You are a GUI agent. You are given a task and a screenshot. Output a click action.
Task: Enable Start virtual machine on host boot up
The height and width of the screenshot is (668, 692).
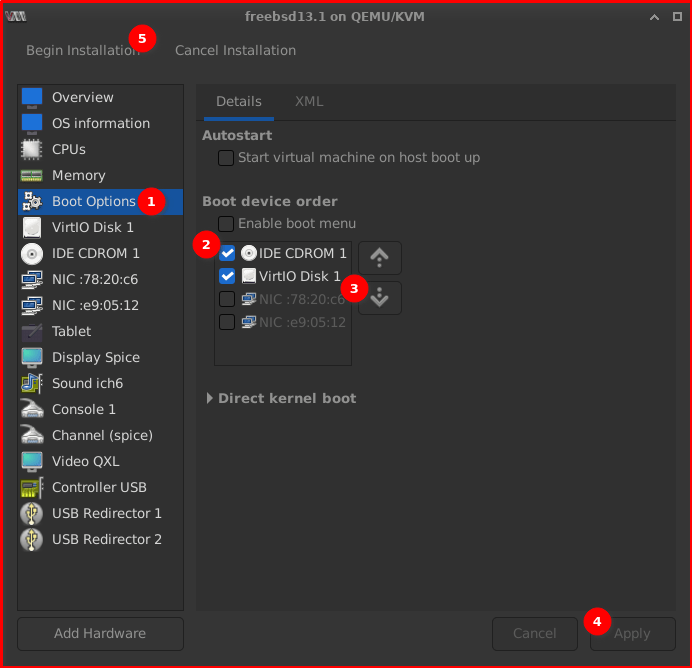[226, 158]
